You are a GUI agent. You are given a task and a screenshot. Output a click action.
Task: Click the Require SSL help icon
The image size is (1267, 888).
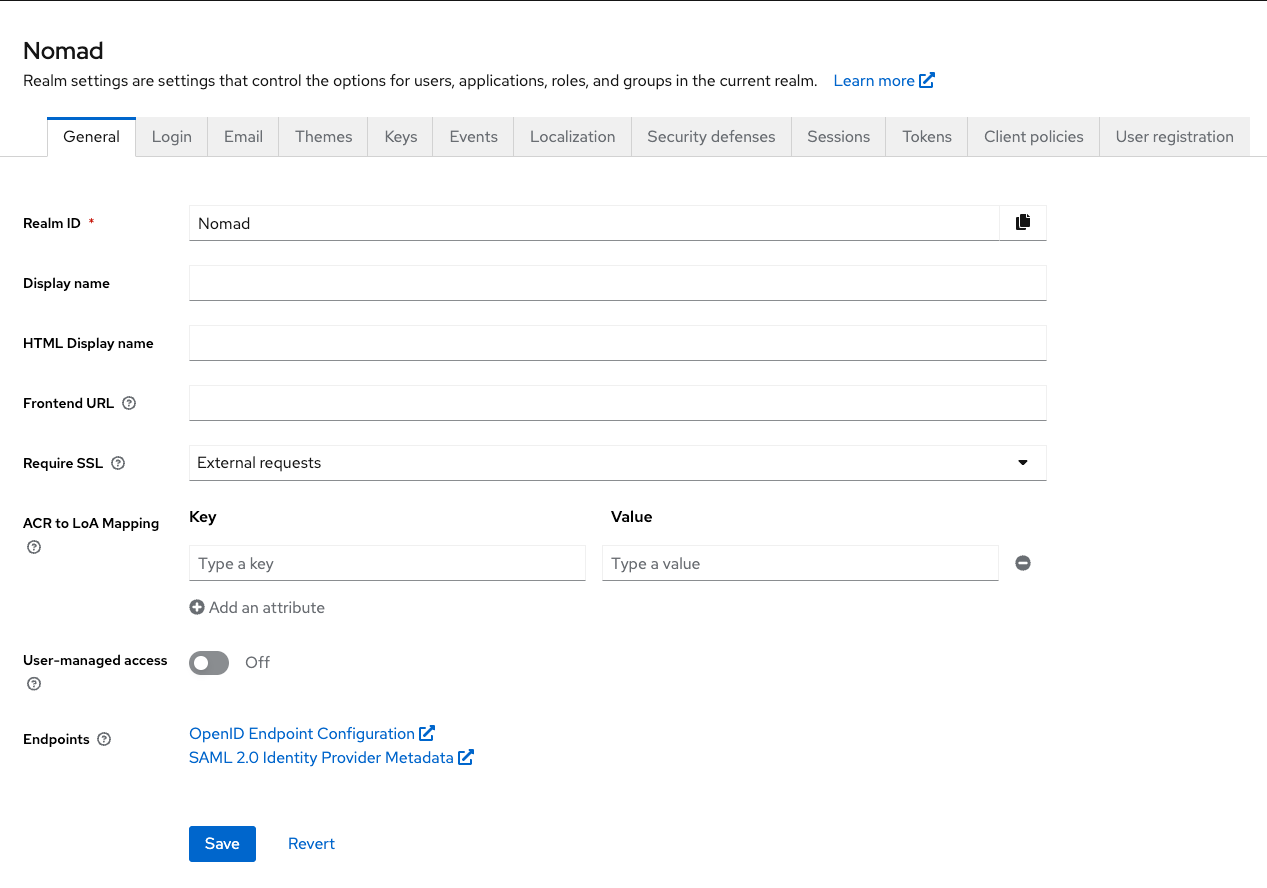pyautogui.click(x=118, y=463)
